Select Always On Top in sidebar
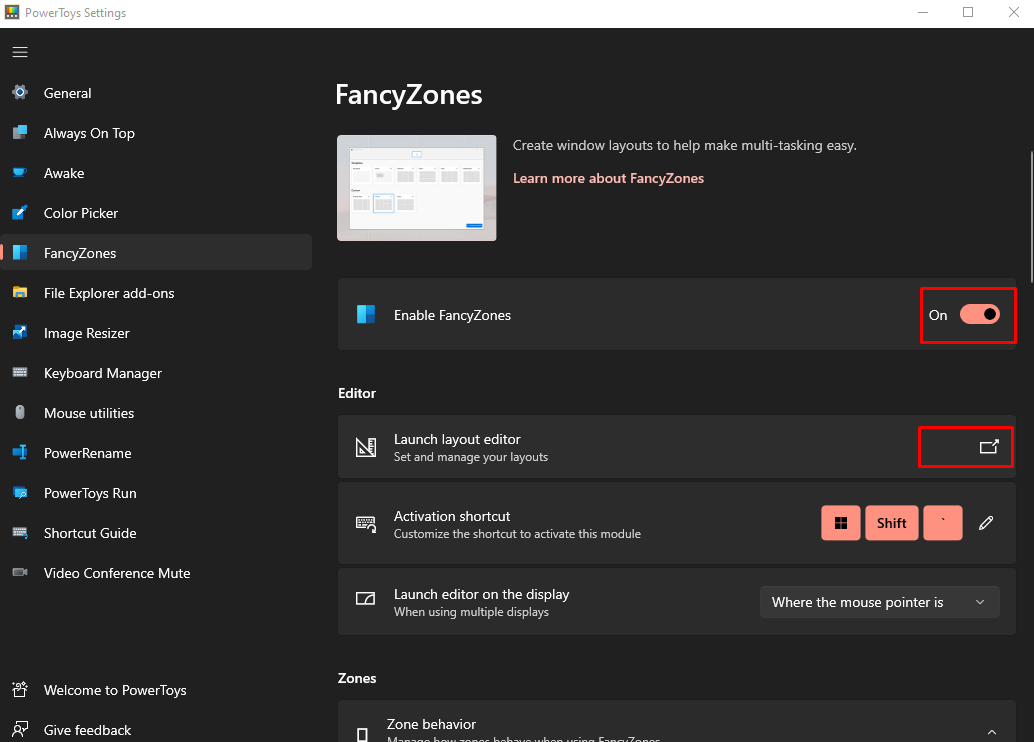Screen dimensions: 1034x742 89,133
